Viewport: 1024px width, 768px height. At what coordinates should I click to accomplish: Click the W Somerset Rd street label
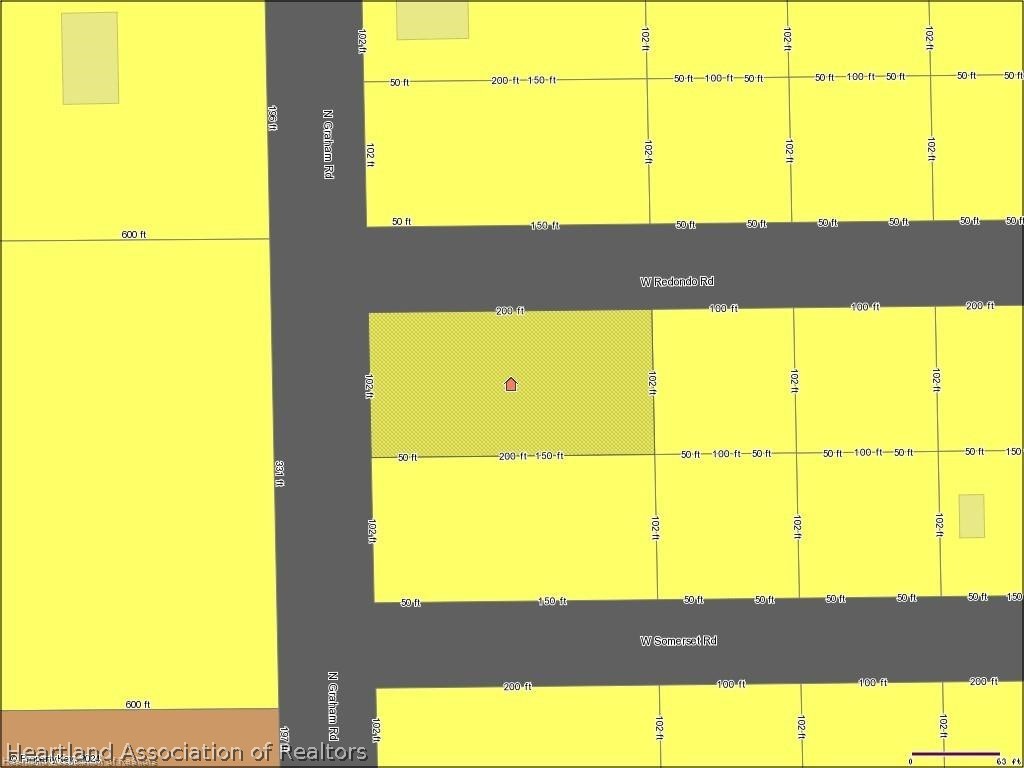[x=679, y=641]
